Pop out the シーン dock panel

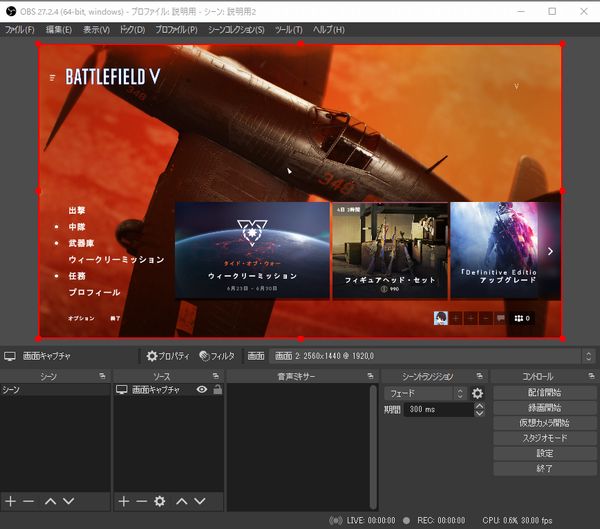(x=103, y=376)
